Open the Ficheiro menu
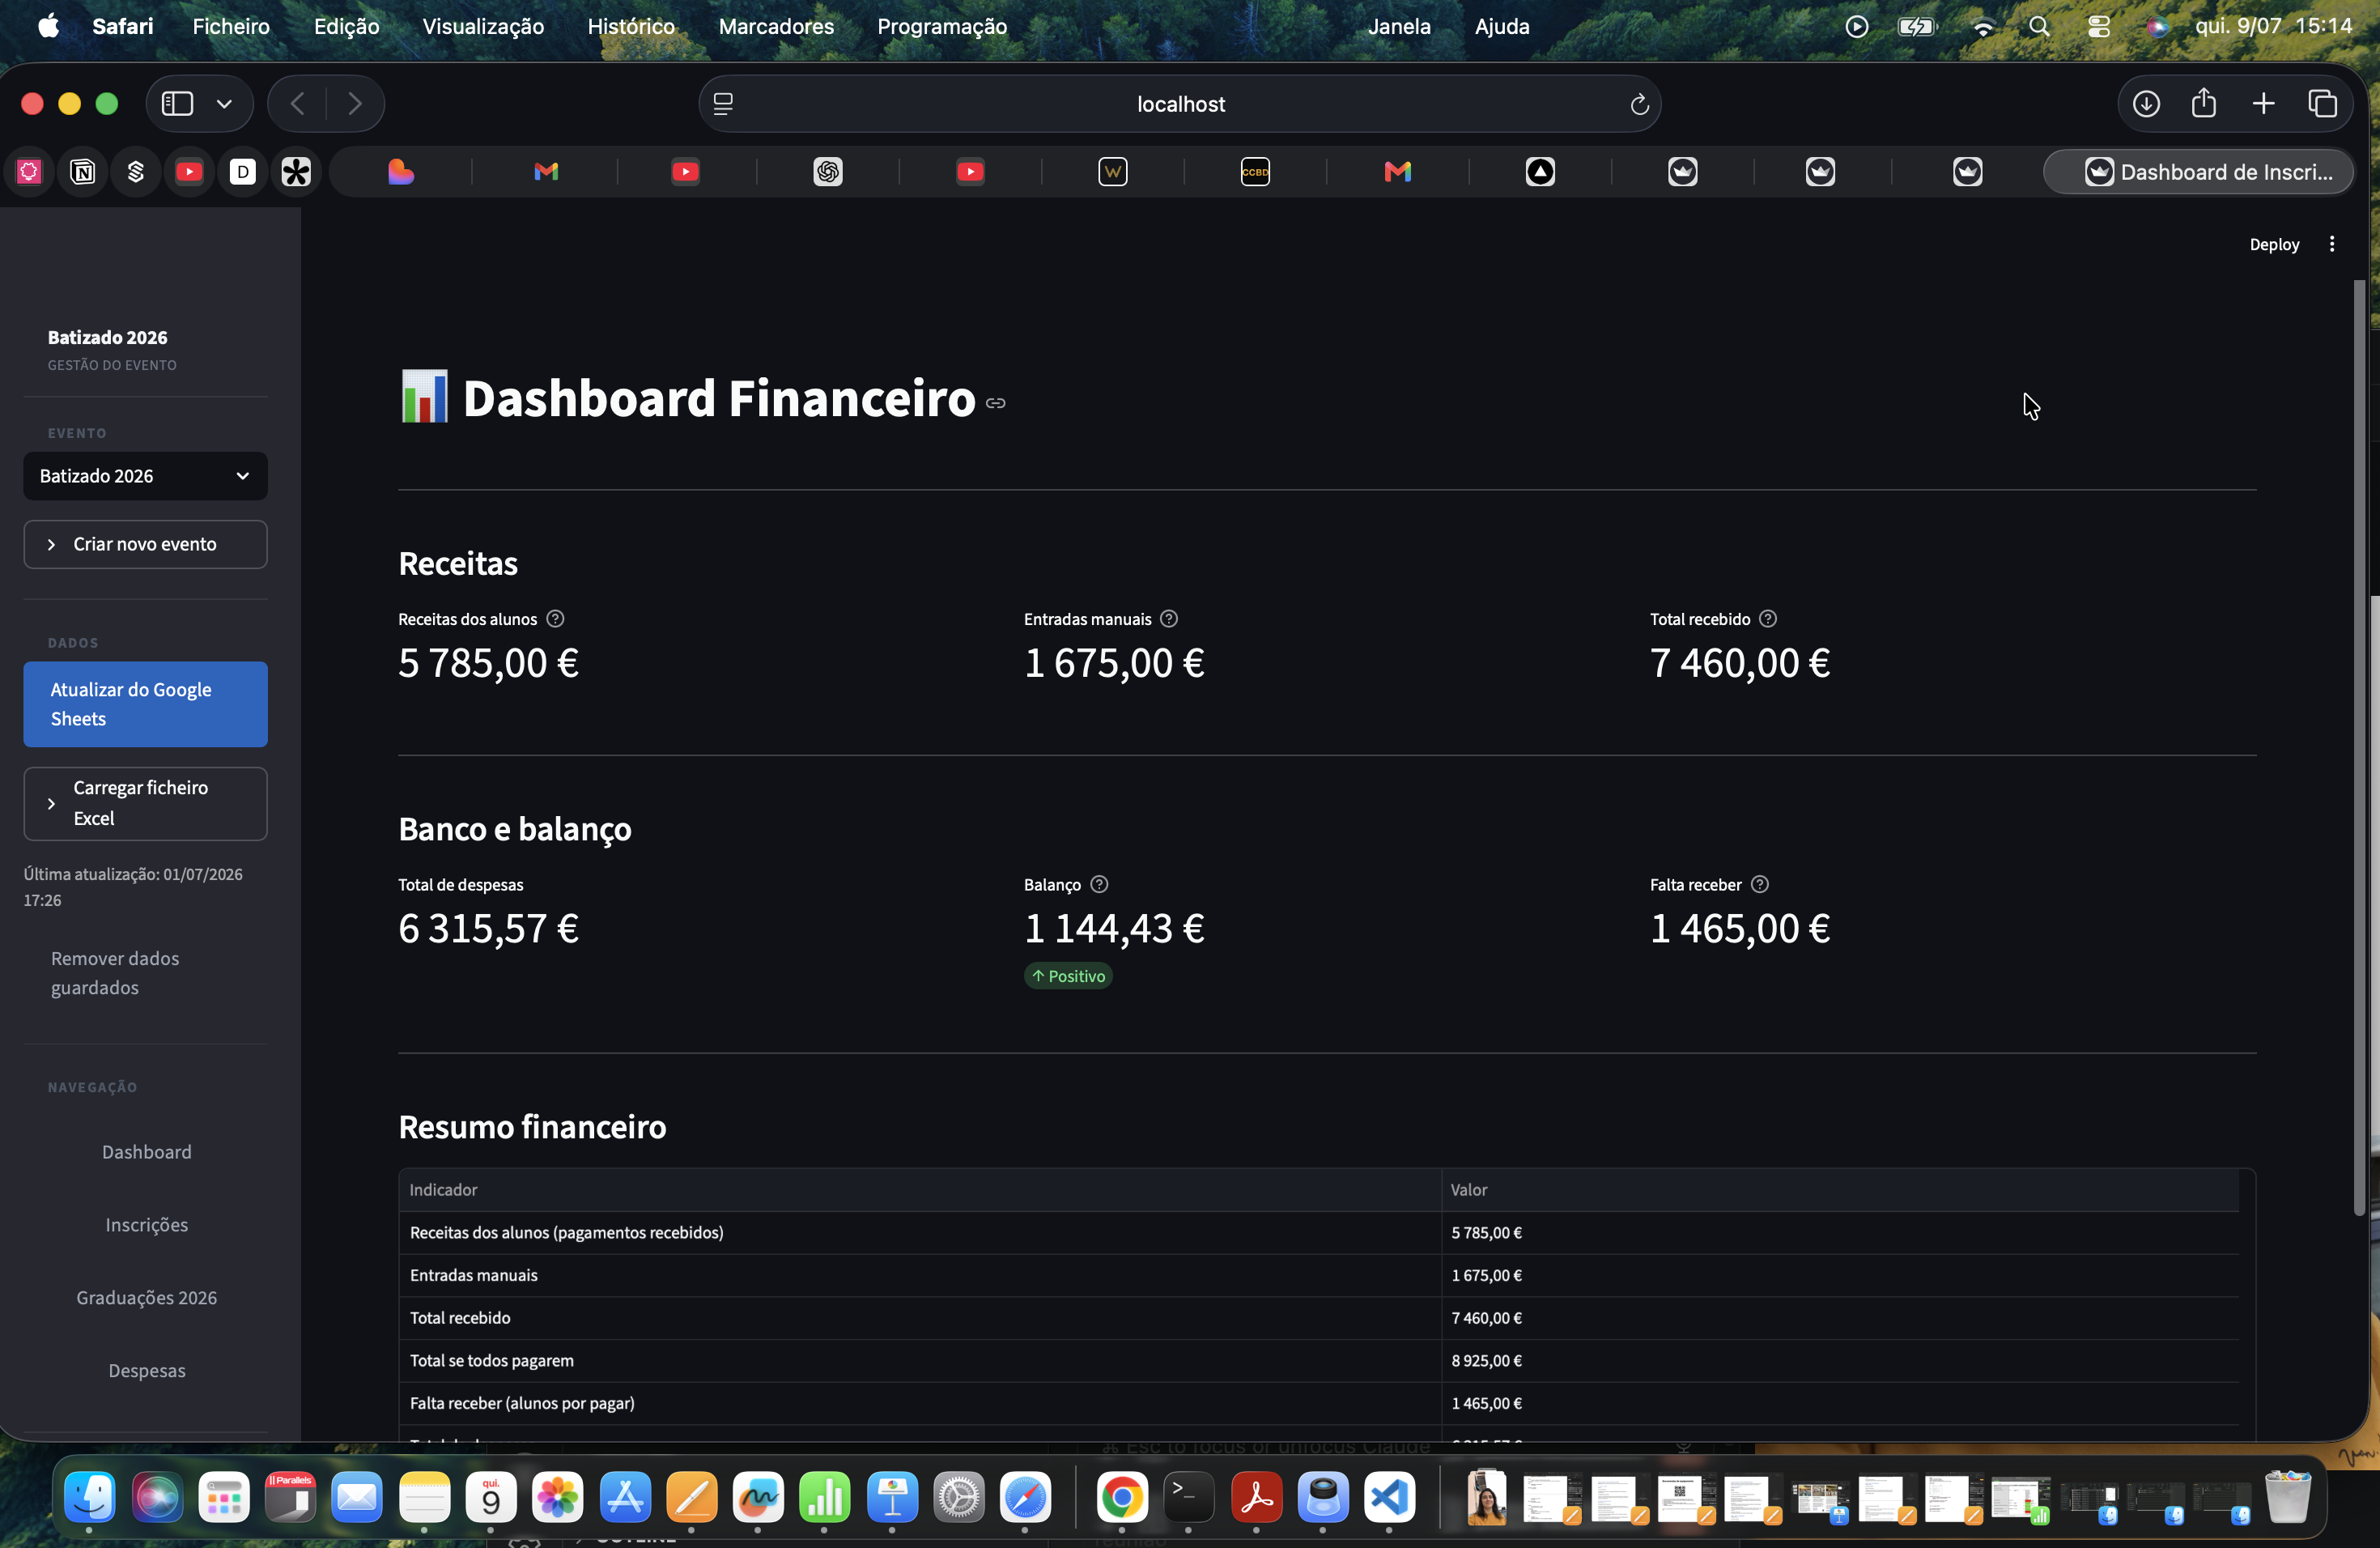This screenshot has width=2380, height=1548. tap(231, 26)
